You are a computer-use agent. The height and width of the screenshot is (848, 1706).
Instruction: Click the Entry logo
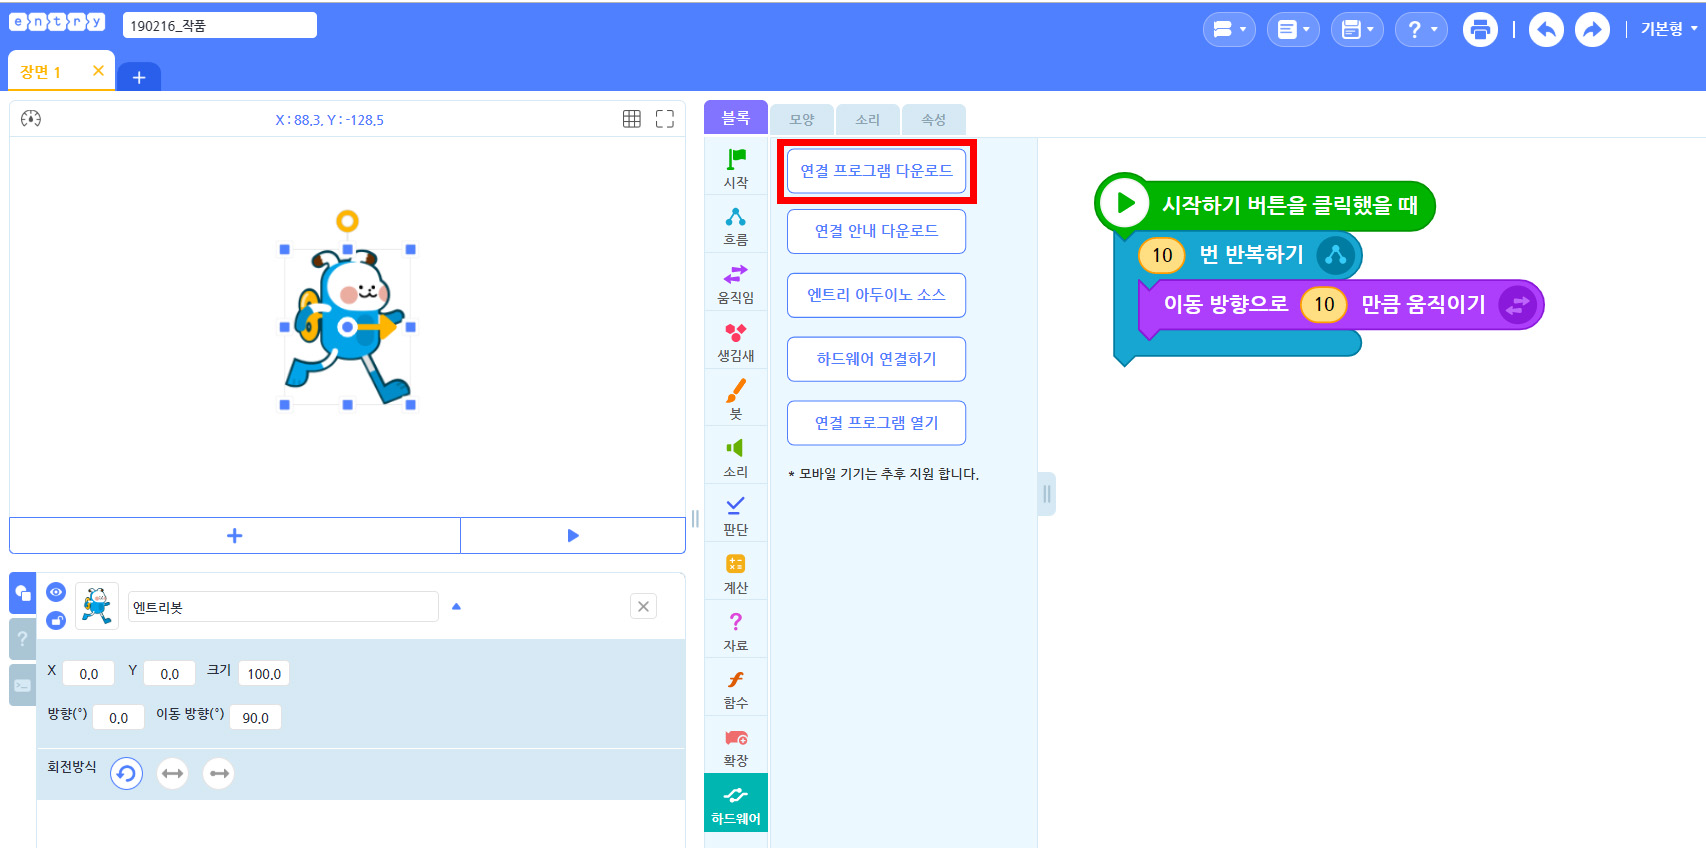[x=57, y=23]
